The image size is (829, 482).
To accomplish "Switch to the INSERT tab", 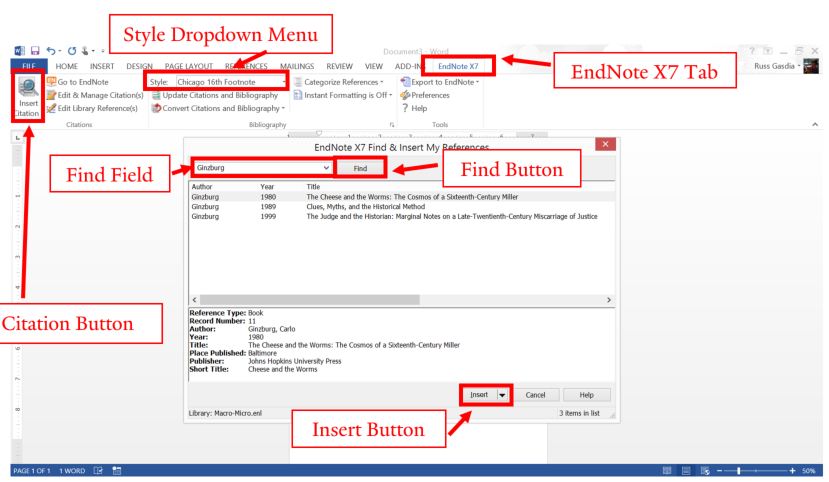I will pyautogui.click(x=102, y=66).
